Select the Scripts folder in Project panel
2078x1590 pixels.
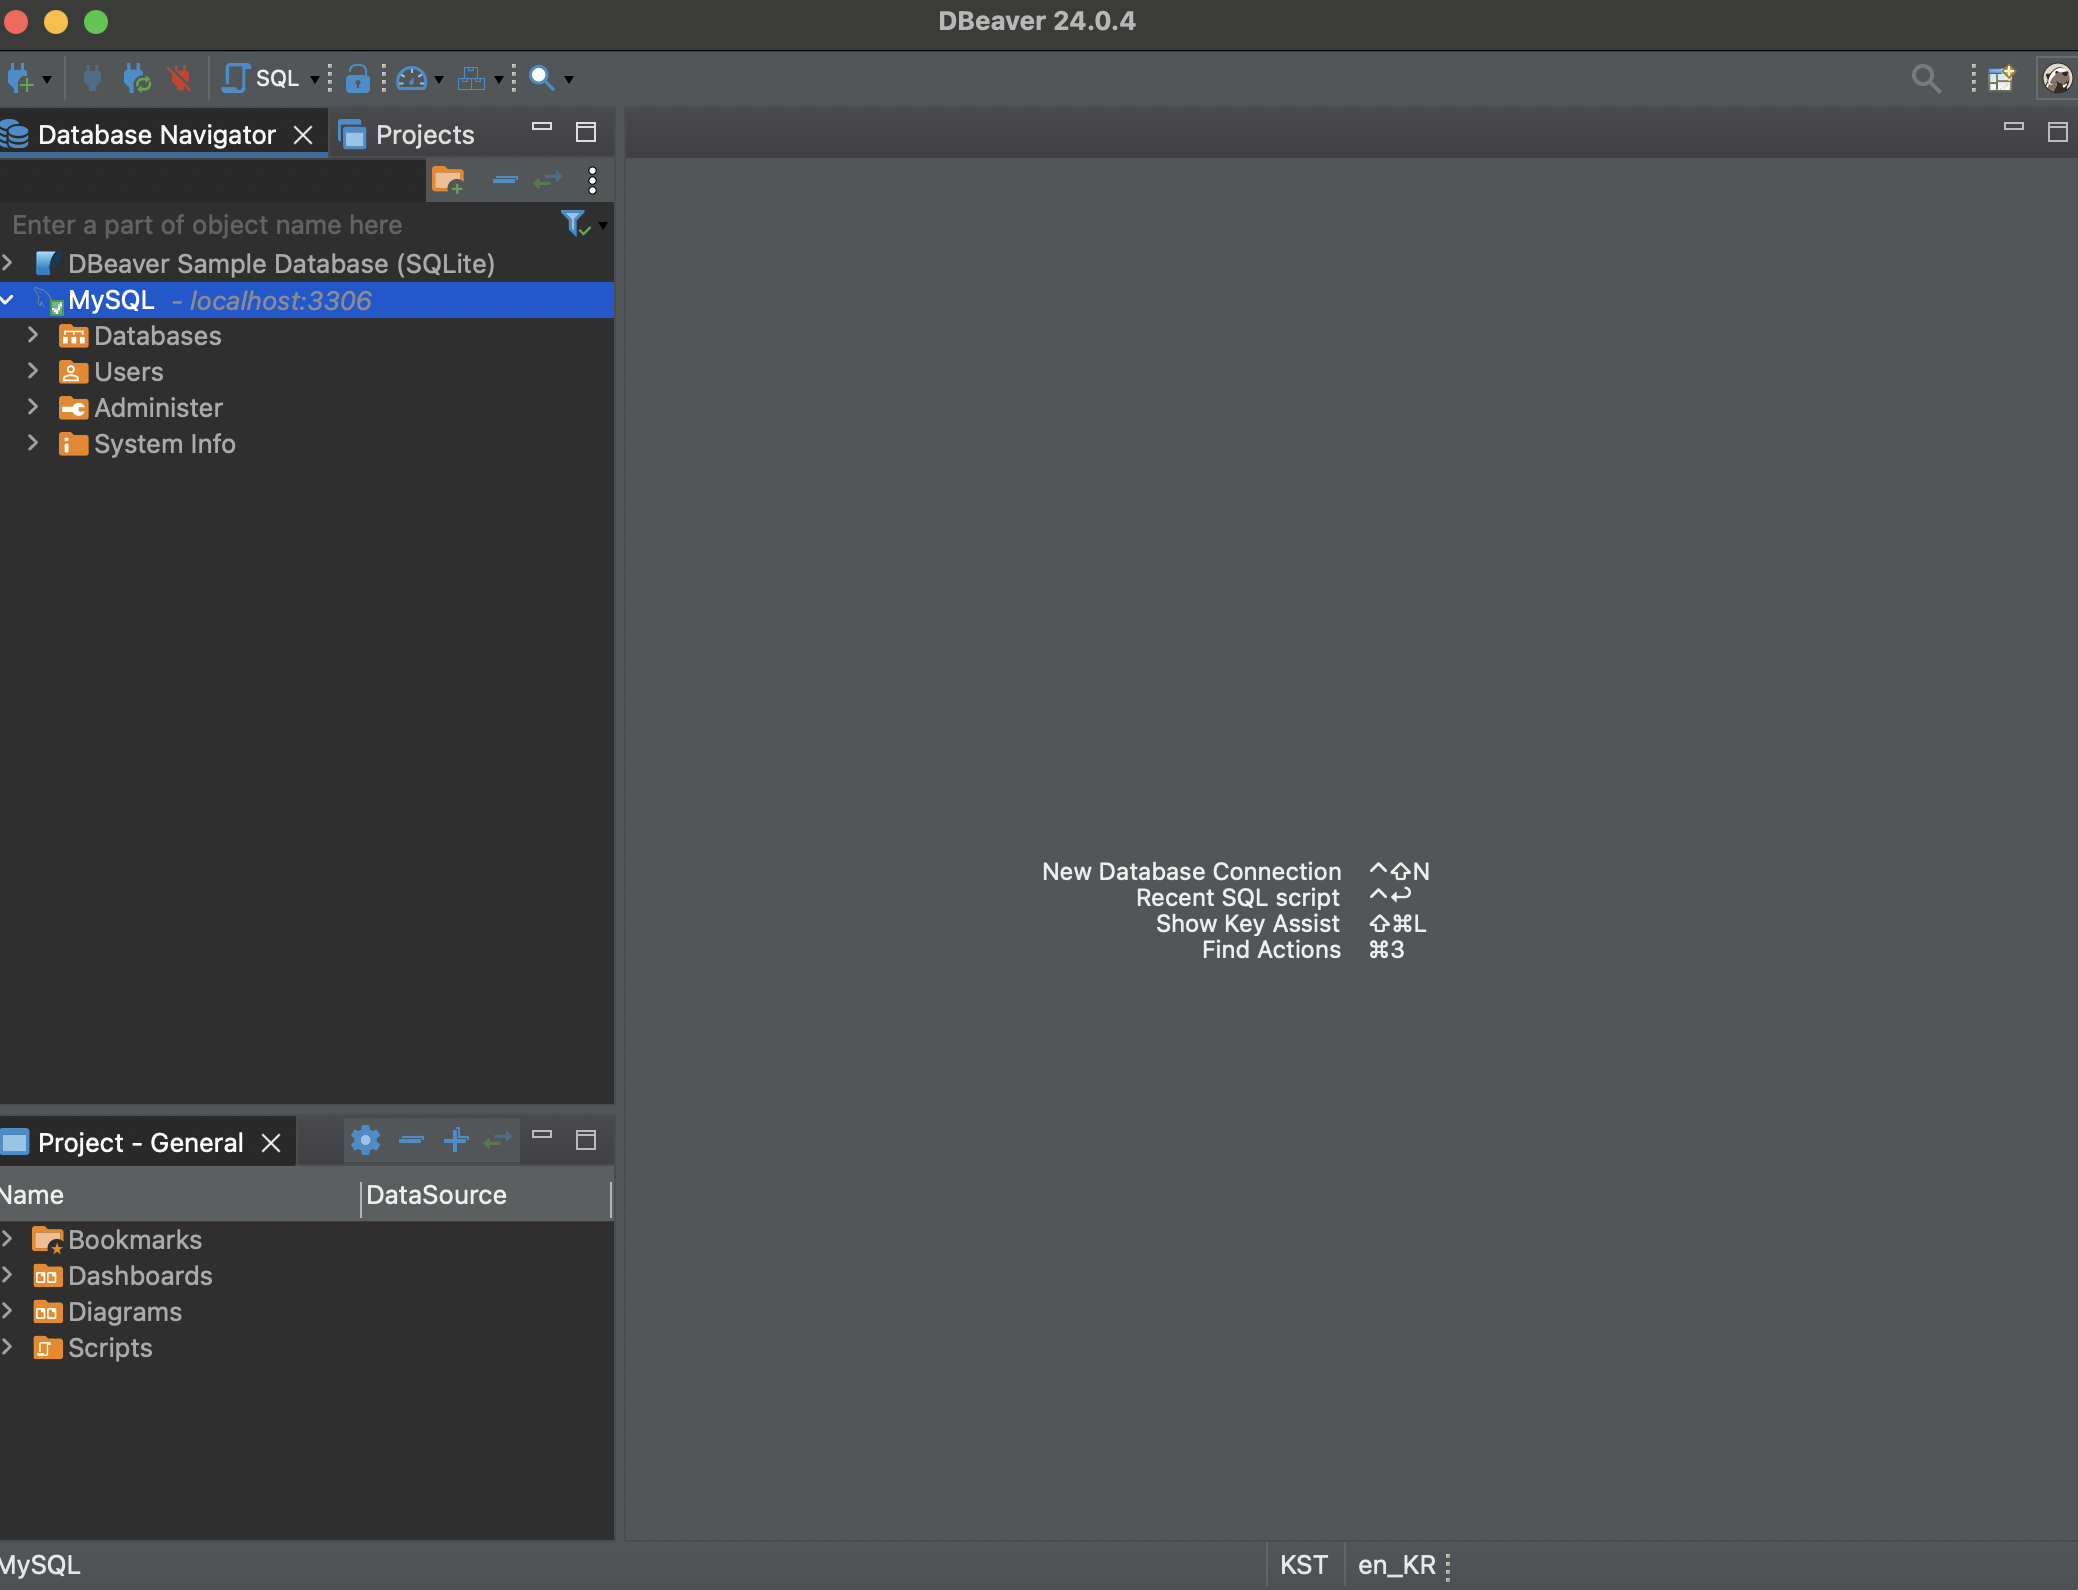110,1348
